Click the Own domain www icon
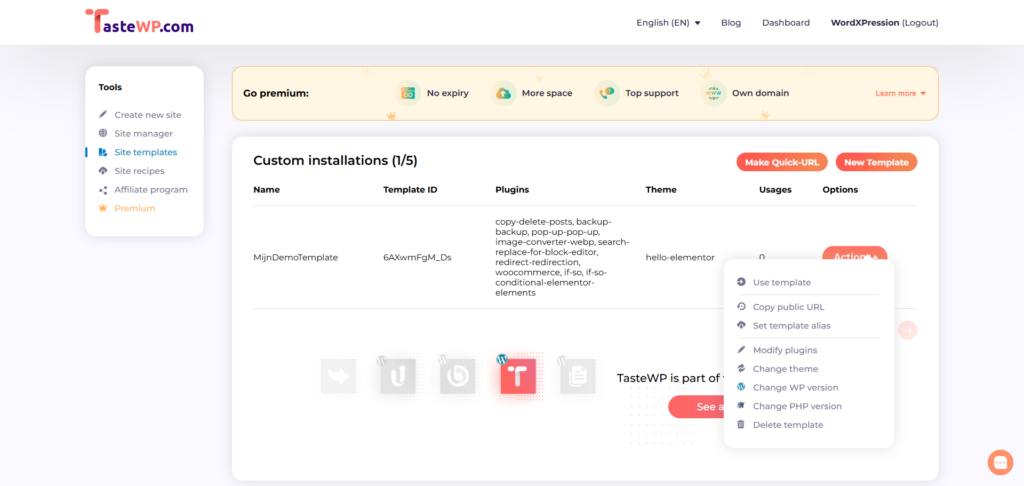The image size is (1024, 486). (x=713, y=93)
